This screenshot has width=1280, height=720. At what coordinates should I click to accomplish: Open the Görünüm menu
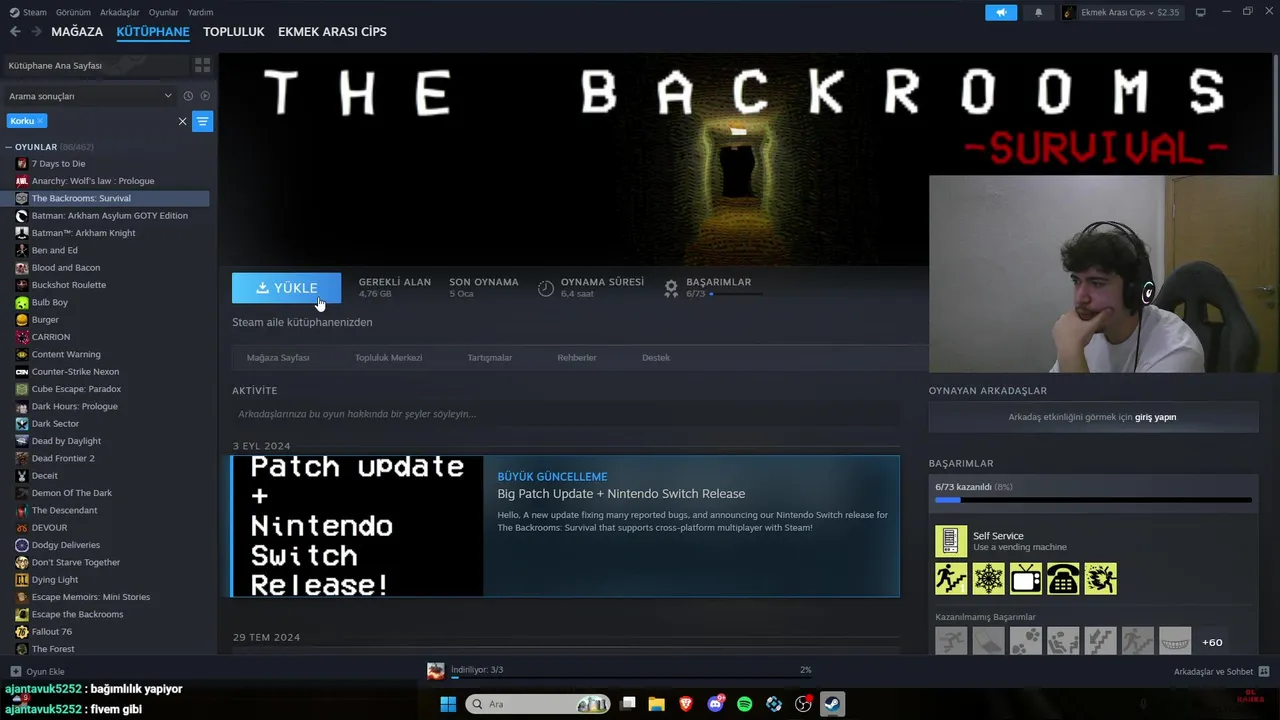pyautogui.click(x=73, y=12)
